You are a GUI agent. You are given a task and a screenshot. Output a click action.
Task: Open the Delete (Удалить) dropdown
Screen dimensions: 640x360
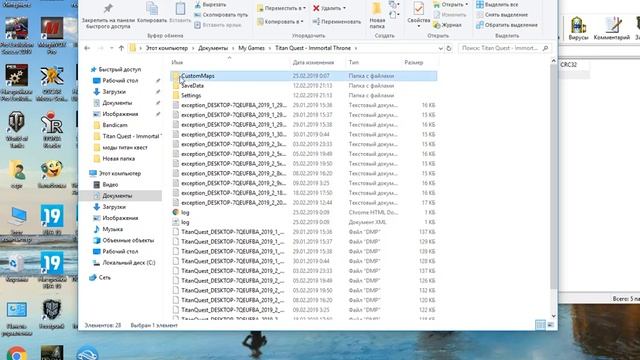pyautogui.click(x=329, y=8)
